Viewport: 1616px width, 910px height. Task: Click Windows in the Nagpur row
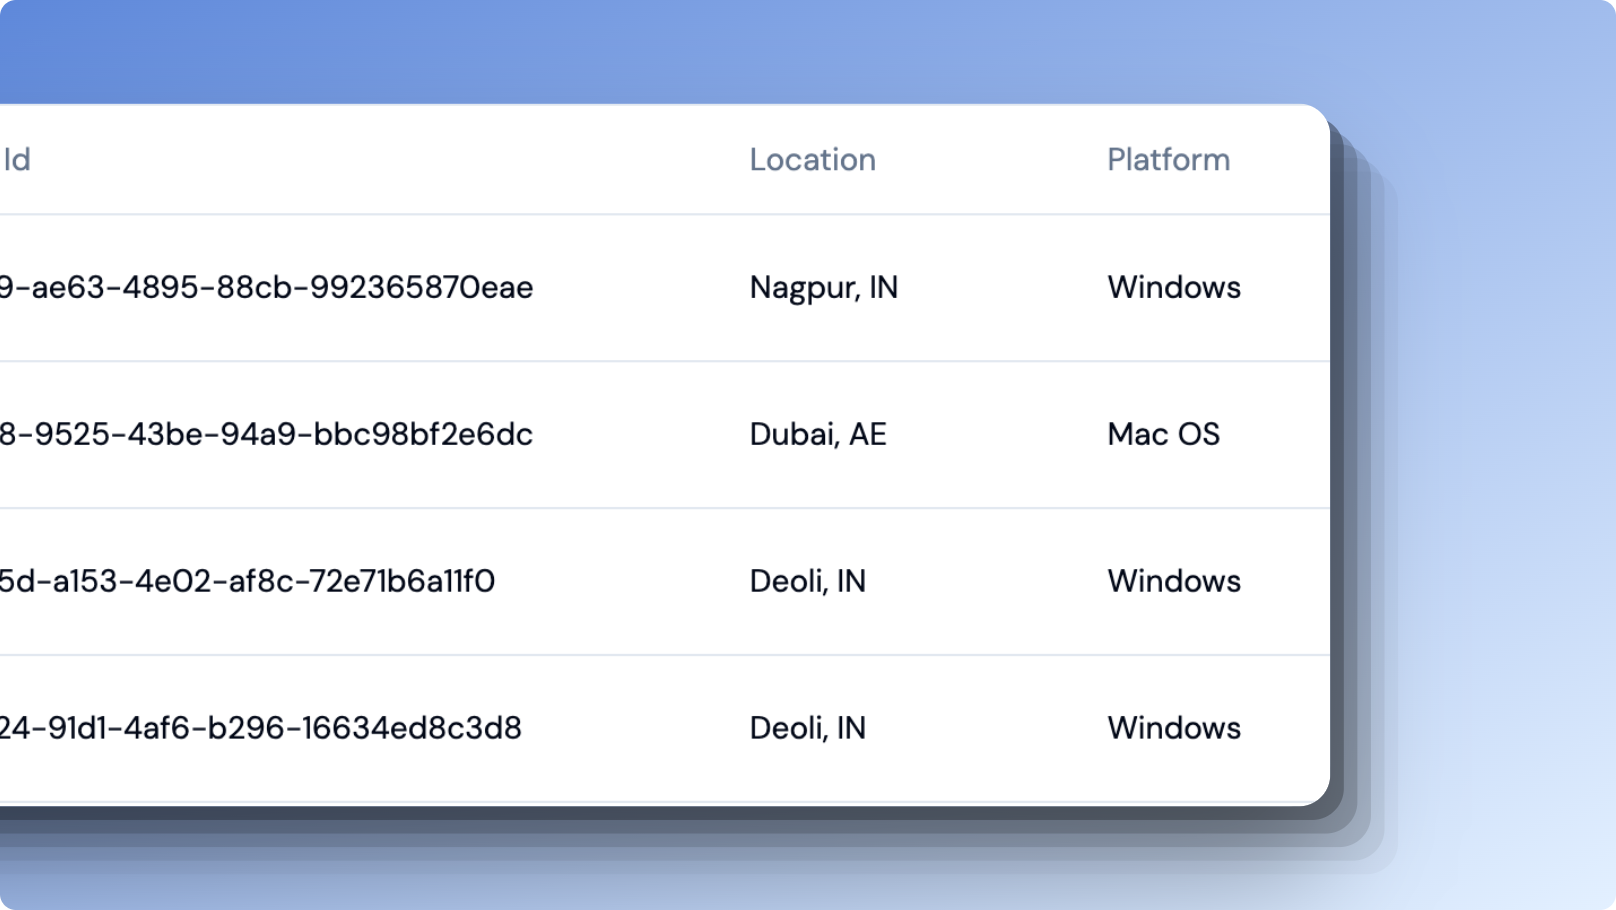1173,287
